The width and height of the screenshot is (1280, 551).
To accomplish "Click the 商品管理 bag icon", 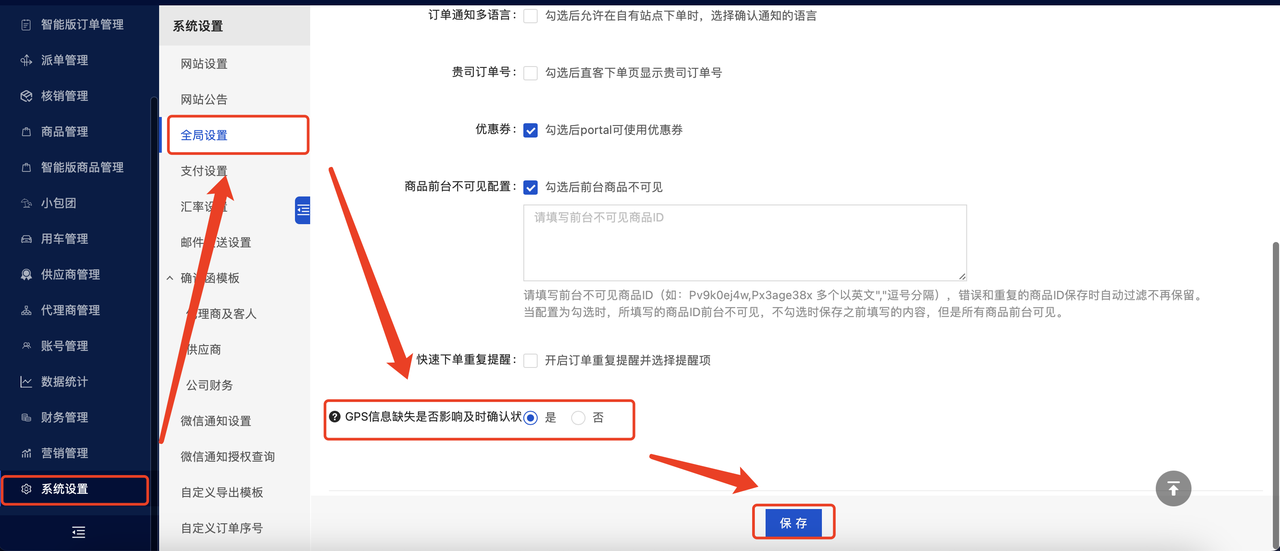I will point(27,132).
